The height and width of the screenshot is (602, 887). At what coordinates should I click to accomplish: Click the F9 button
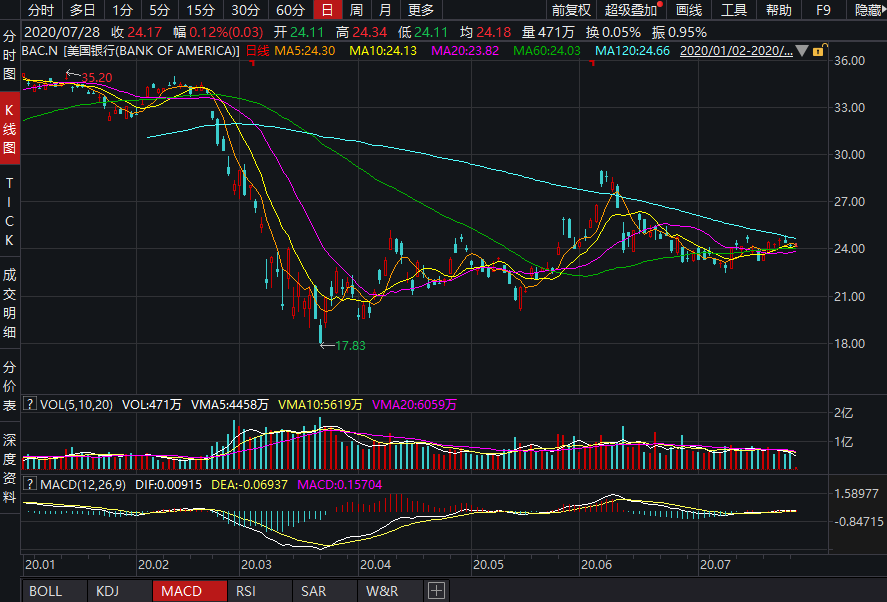click(x=823, y=10)
